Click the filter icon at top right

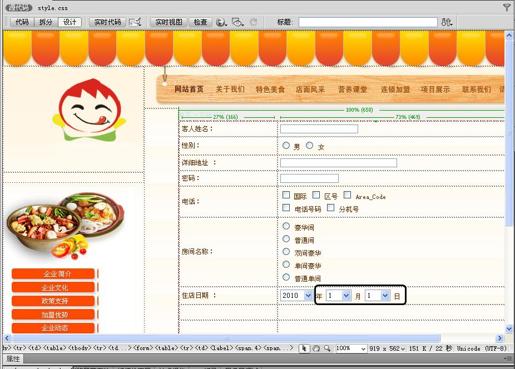[507, 7]
